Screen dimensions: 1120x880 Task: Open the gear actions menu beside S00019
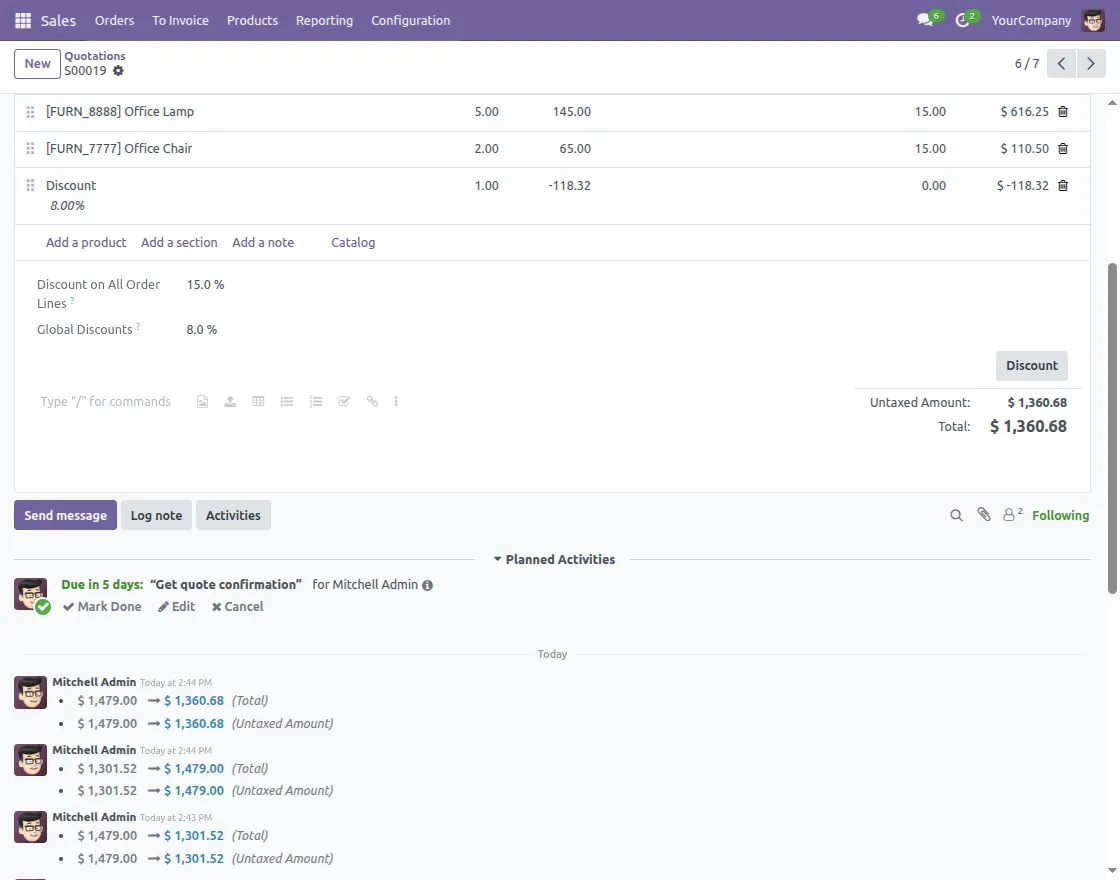point(119,71)
